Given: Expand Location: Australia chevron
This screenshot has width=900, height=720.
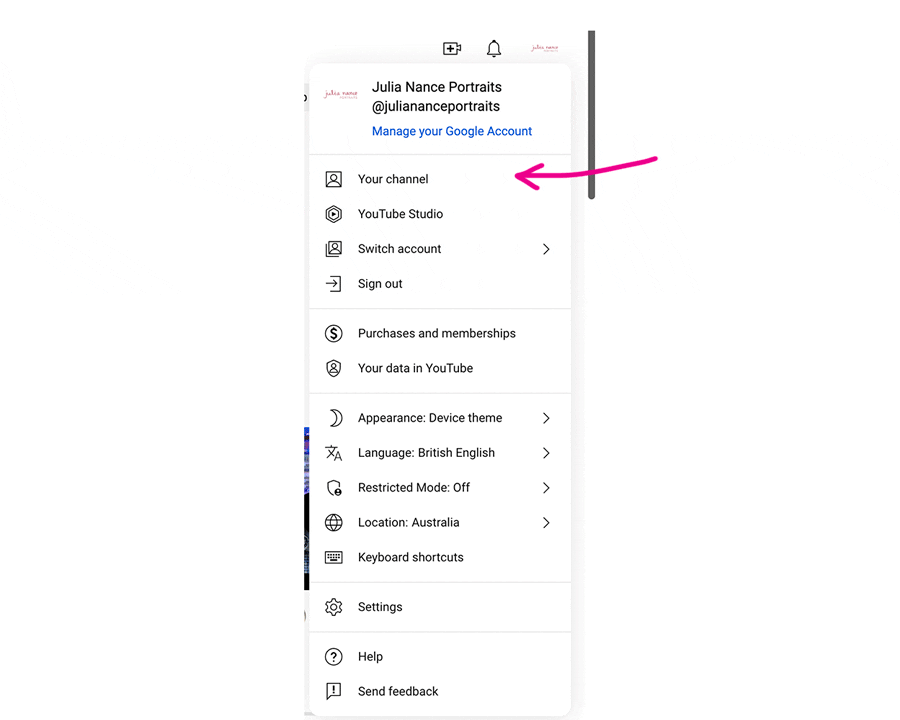Looking at the screenshot, I should coord(546,522).
